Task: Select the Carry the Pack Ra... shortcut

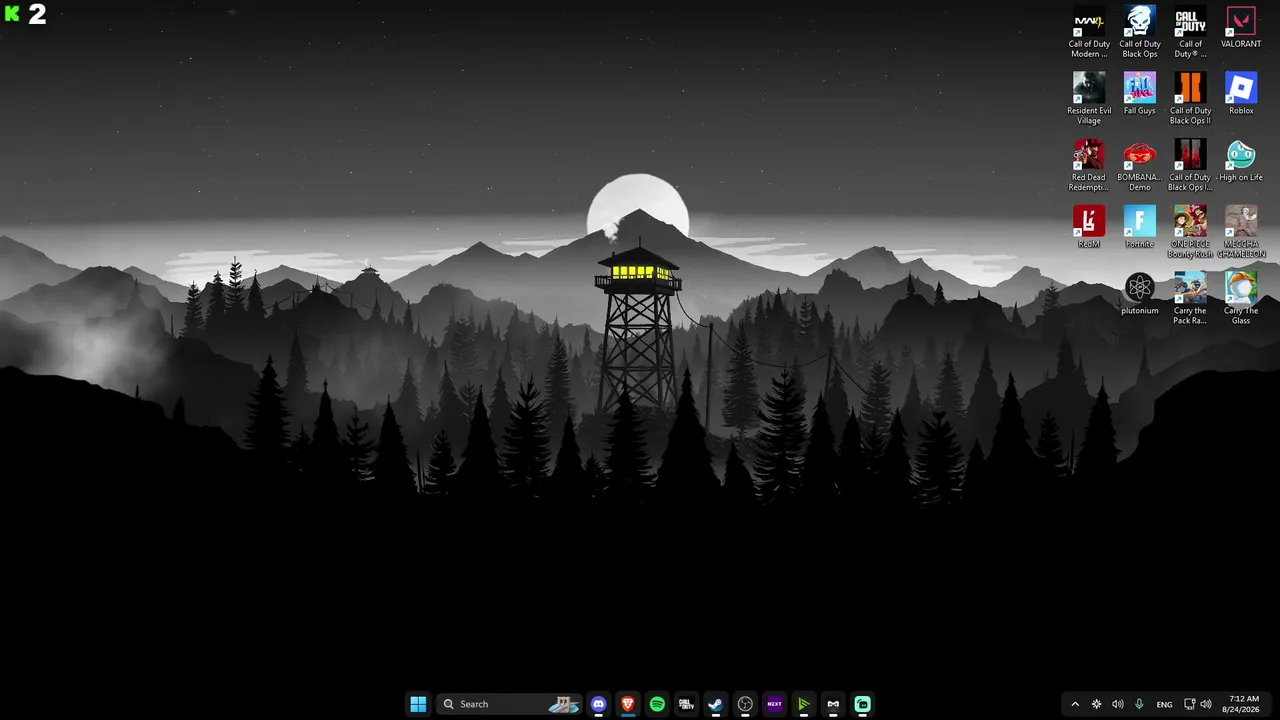Action: coord(1190,299)
